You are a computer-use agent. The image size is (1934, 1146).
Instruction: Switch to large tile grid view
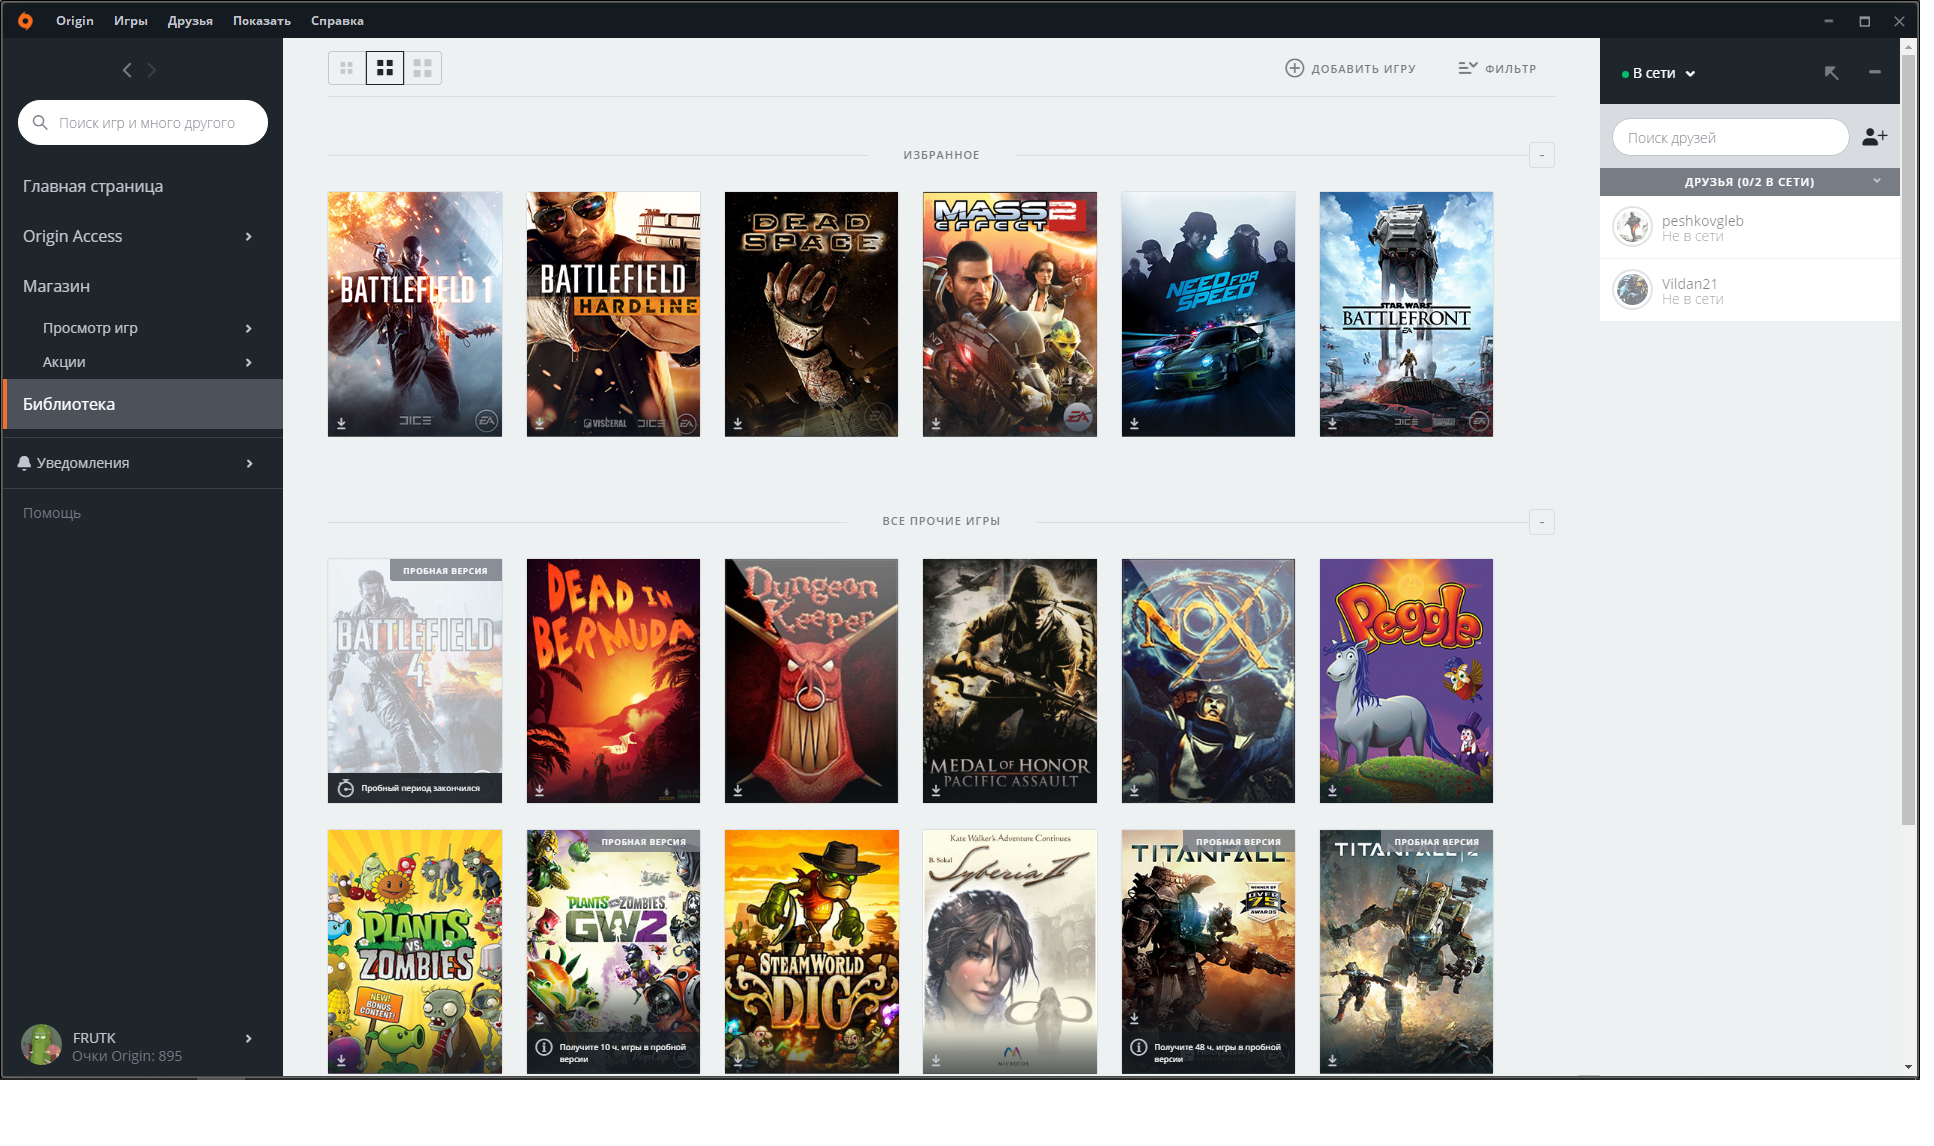423,68
